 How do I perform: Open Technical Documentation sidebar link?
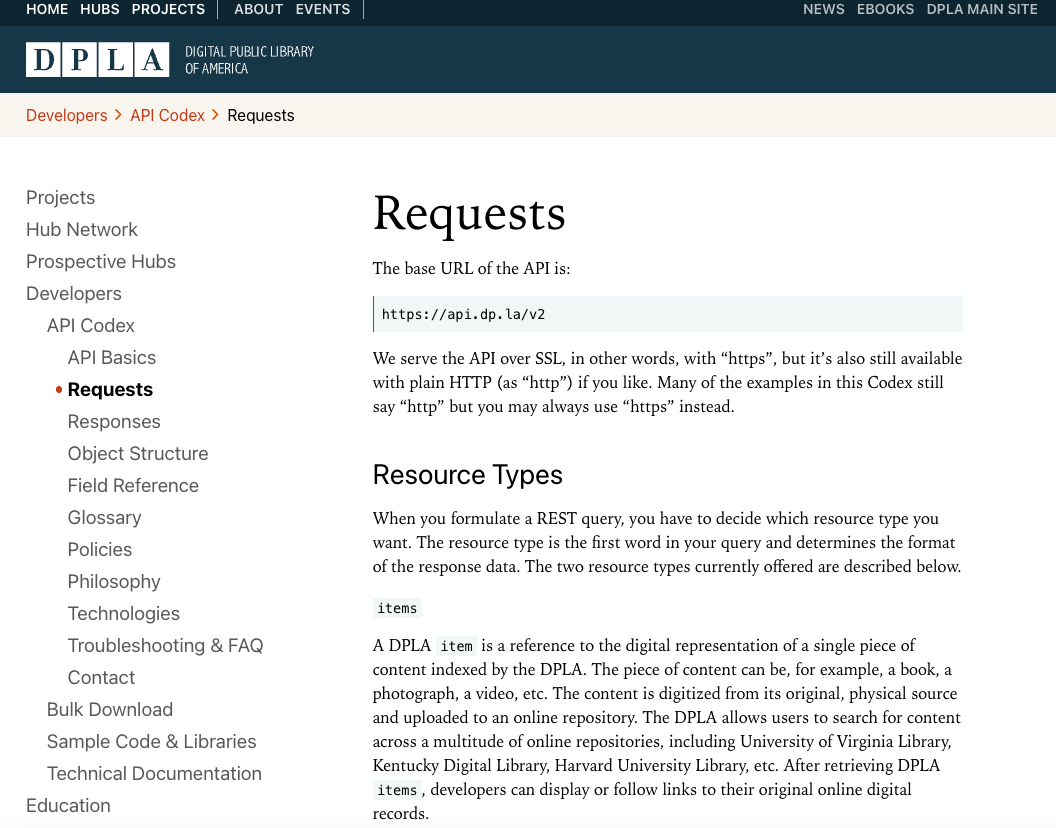pyautogui.click(x=154, y=773)
